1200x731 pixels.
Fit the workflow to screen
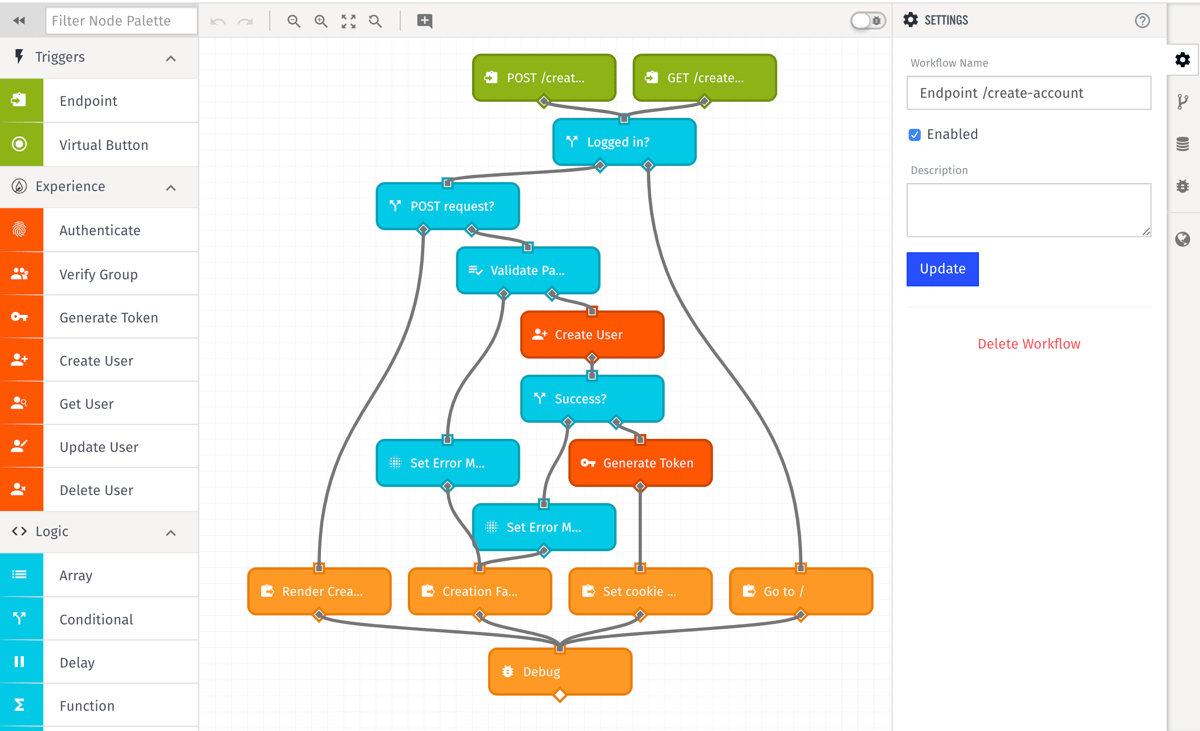pyautogui.click(x=348, y=21)
